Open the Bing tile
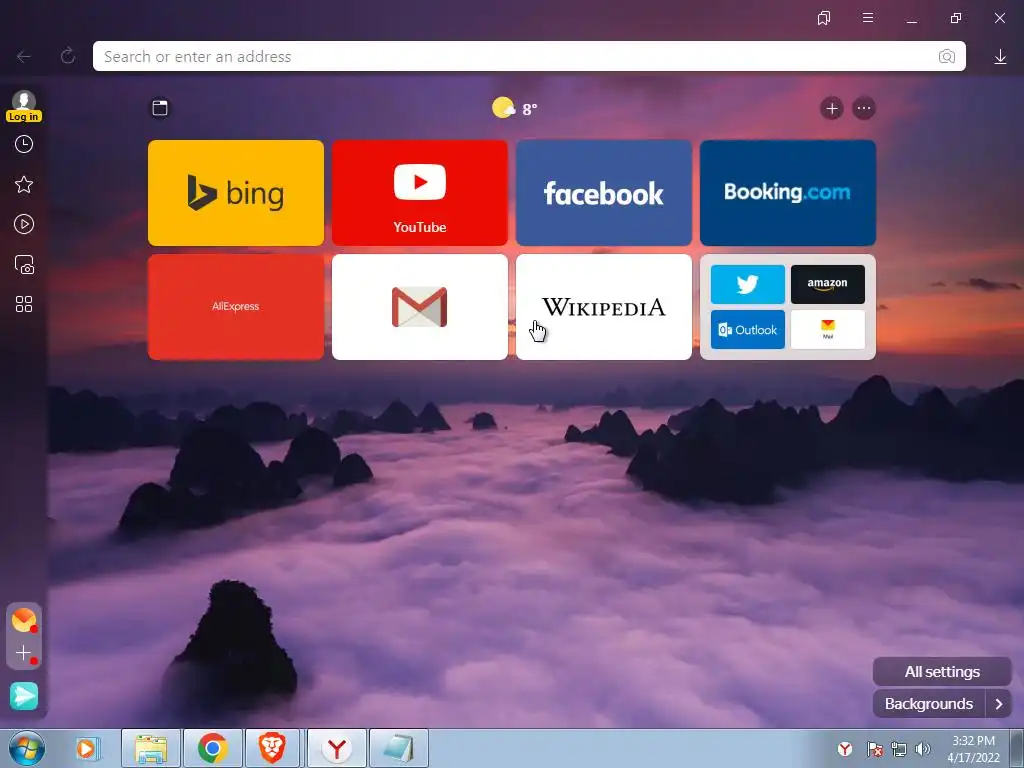The height and width of the screenshot is (768, 1024). click(236, 193)
